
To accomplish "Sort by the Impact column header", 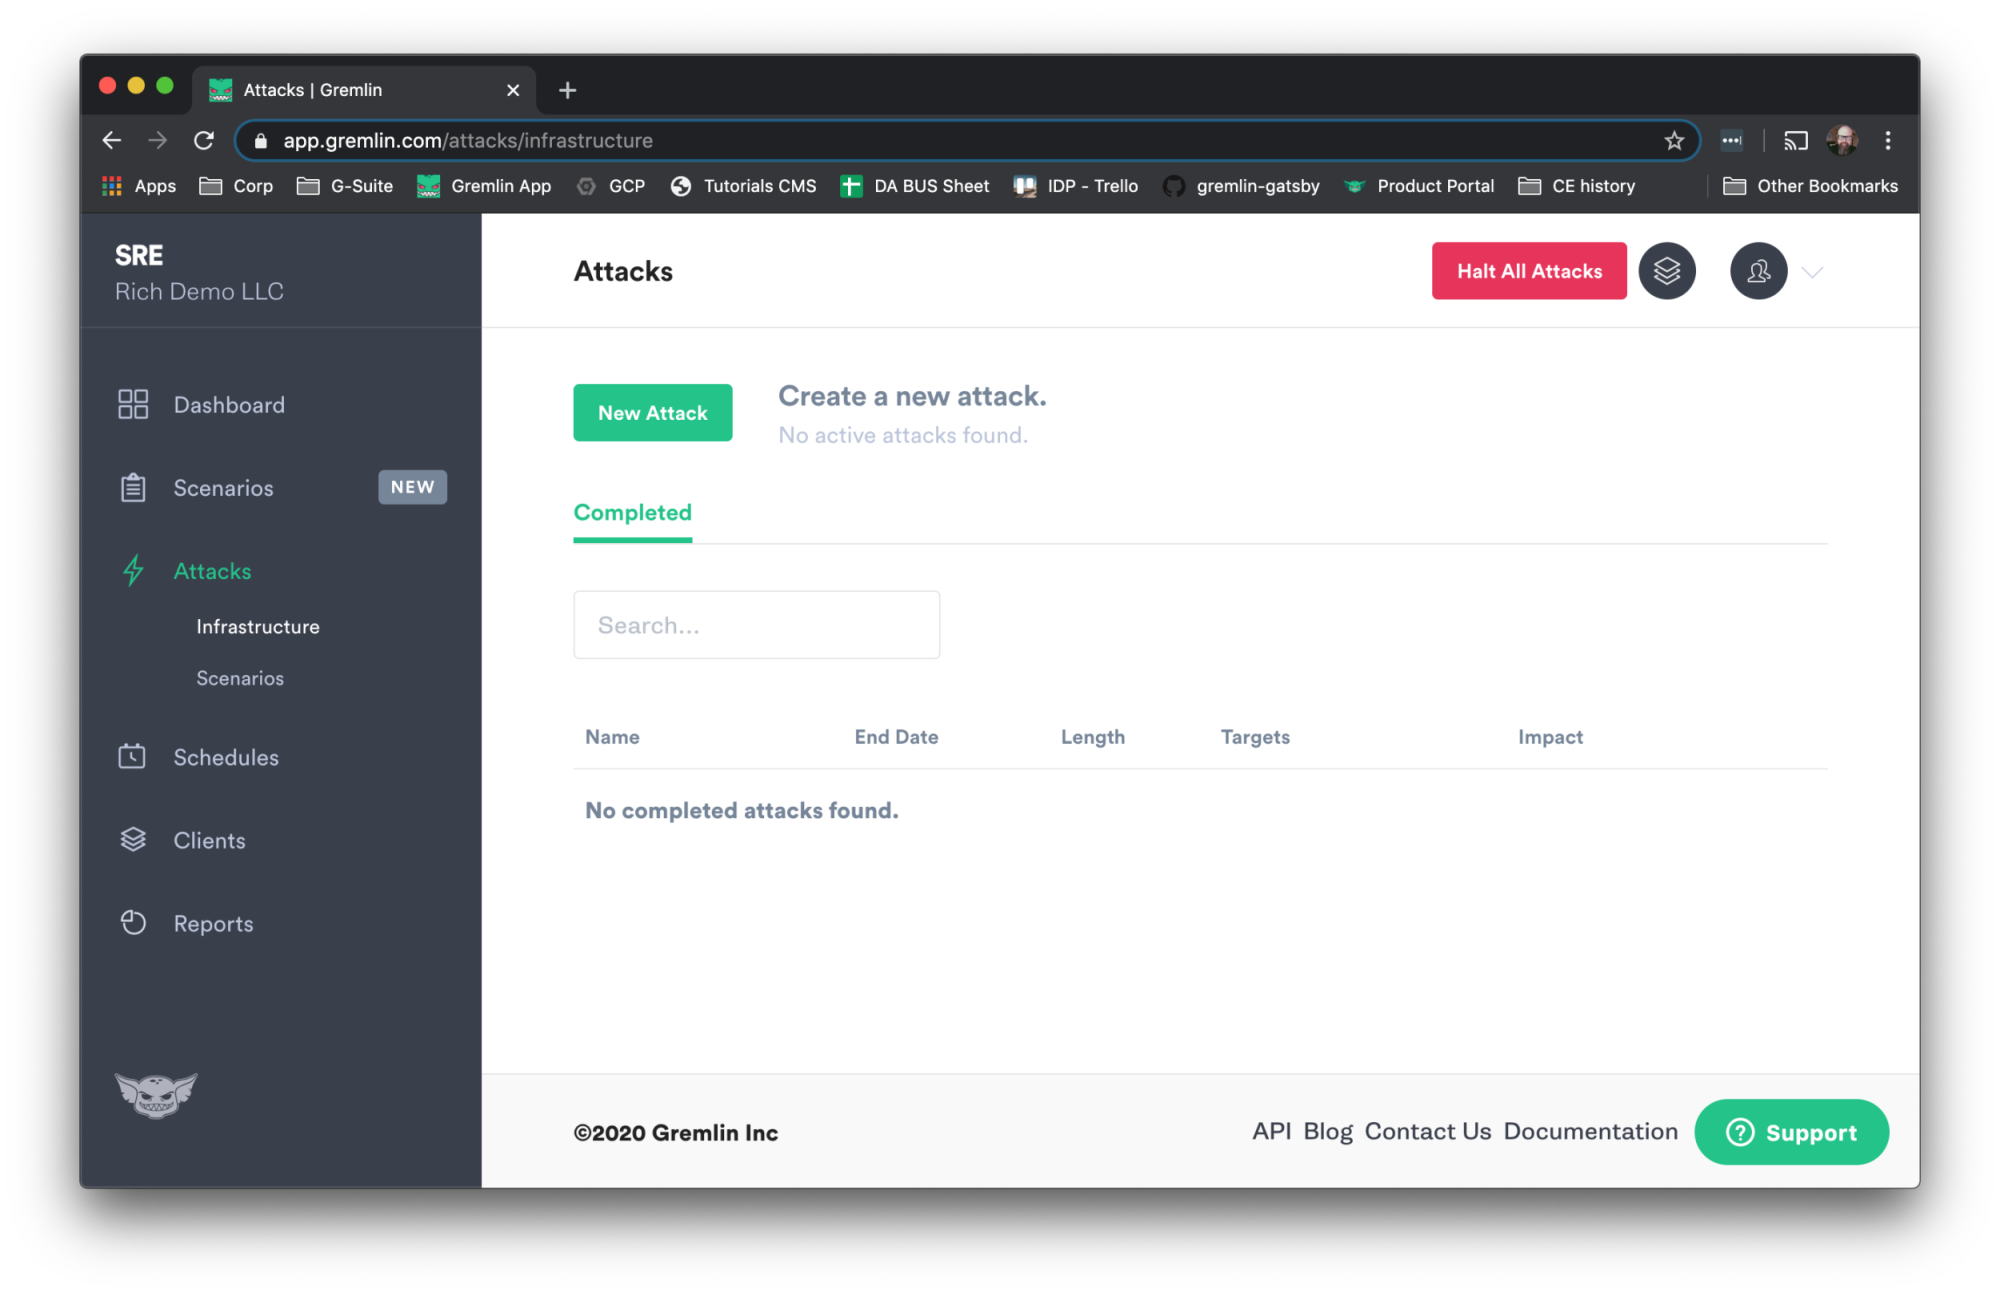I will pos(1550,737).
